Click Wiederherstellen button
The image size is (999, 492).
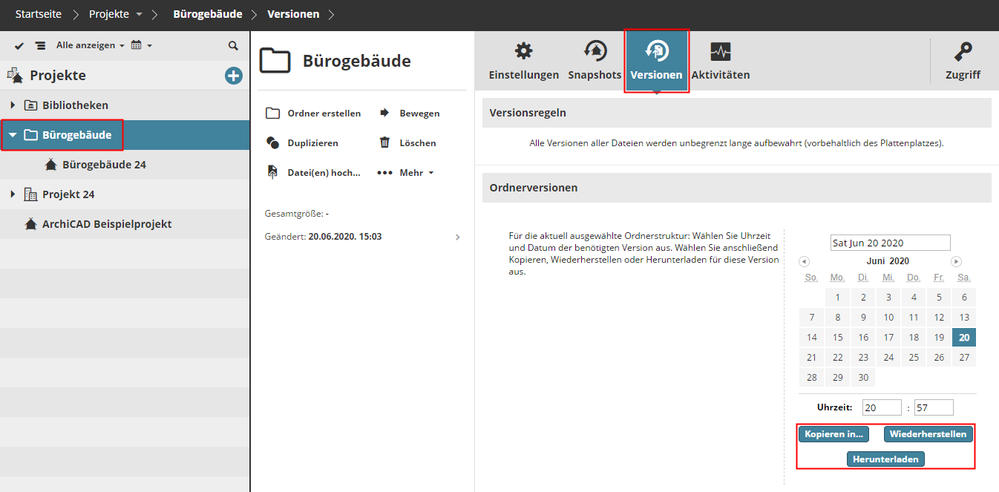point(928,434)
